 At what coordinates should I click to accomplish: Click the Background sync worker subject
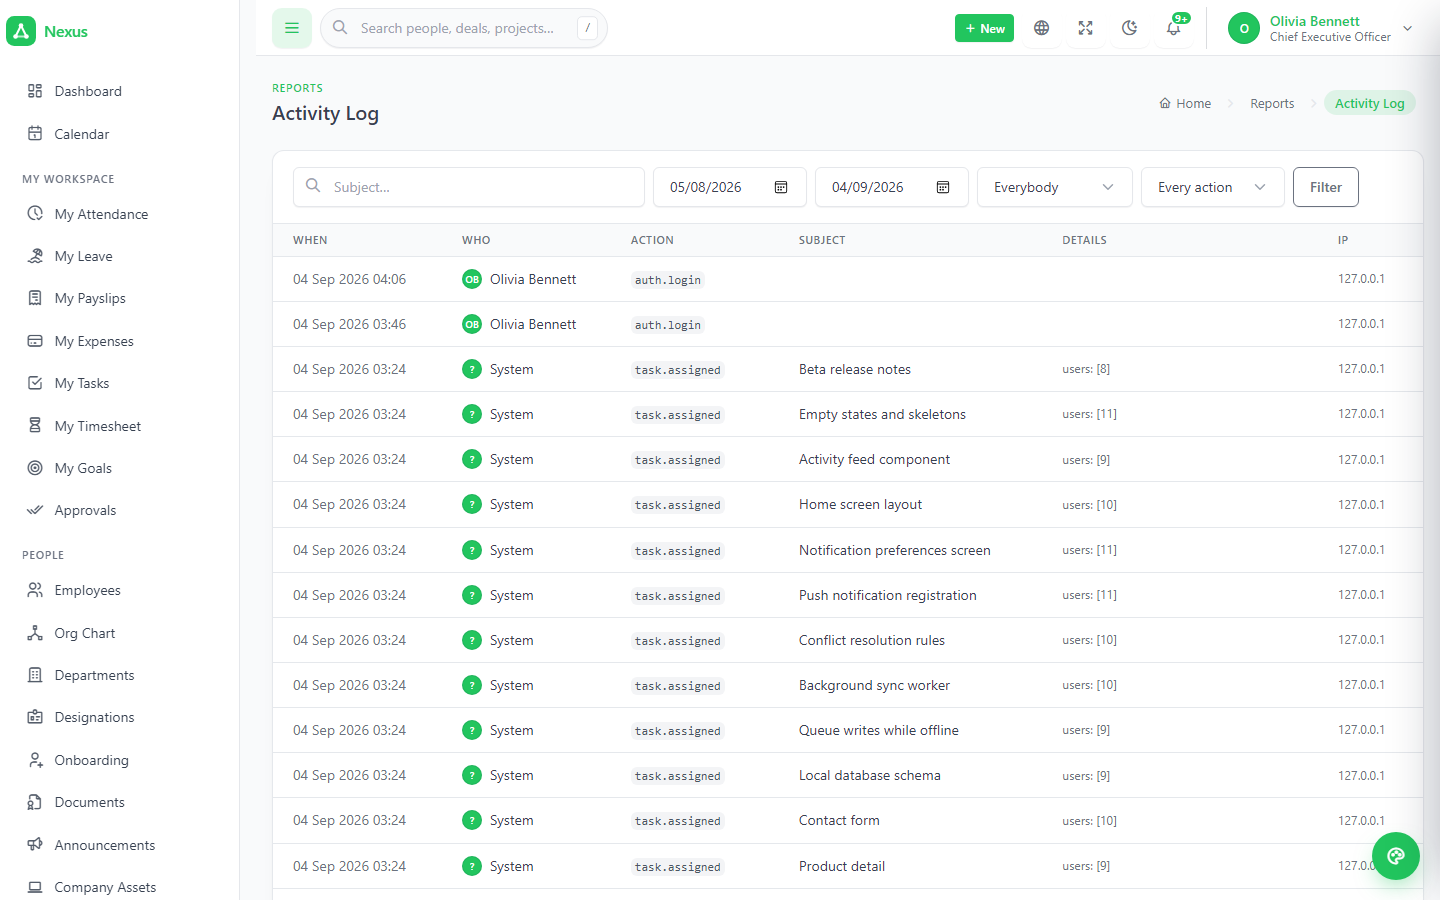pos(874,685)
